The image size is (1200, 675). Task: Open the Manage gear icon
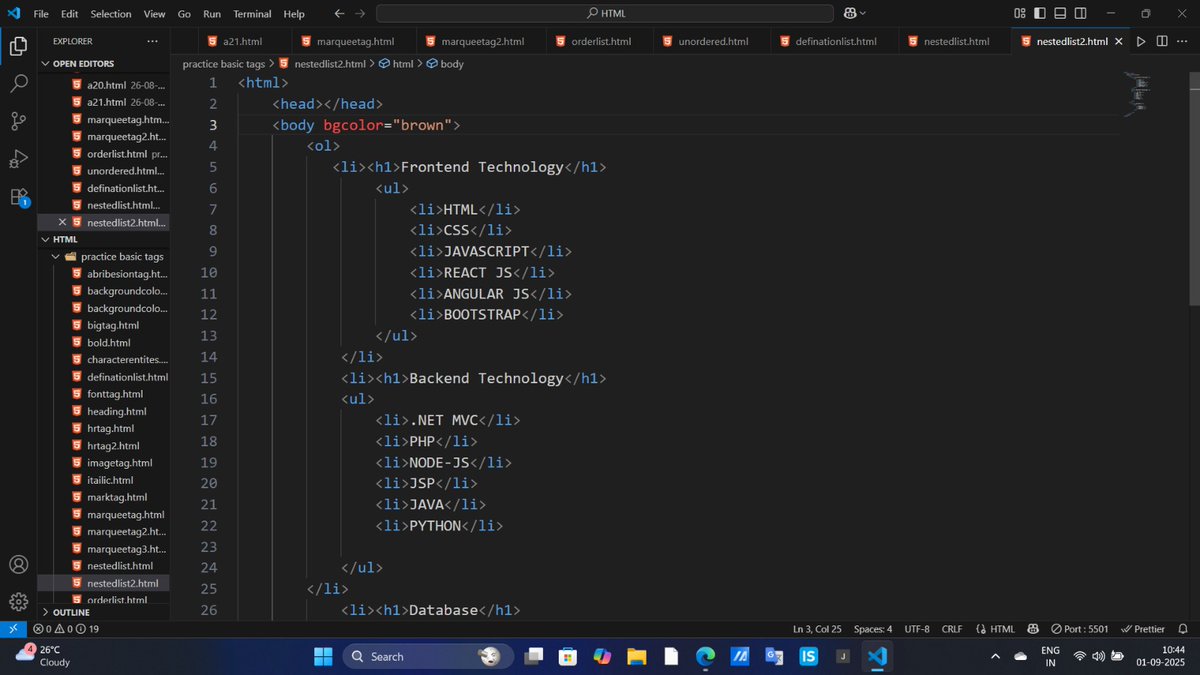[x=18, y=601]
